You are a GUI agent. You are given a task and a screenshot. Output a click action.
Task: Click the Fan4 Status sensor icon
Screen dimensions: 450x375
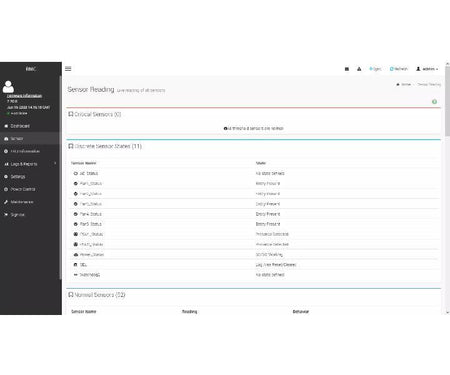tap(76, 214)
